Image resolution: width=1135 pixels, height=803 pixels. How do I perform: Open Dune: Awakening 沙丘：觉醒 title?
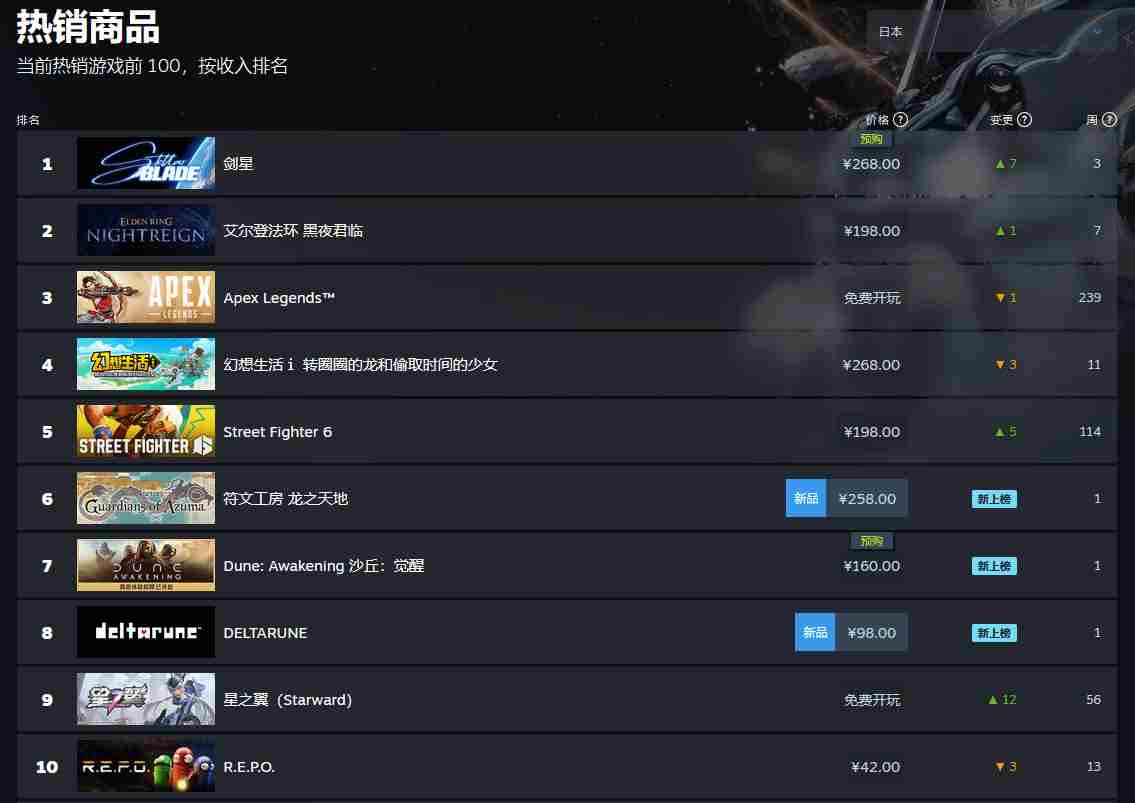click(x=324, y=566)
